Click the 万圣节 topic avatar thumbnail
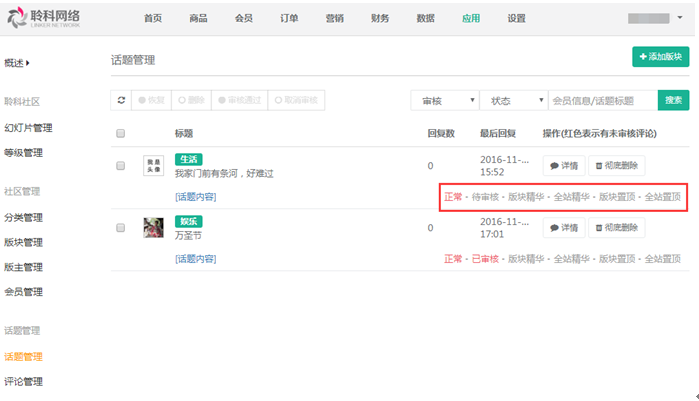This screenshot has width=699, height=401. point(153,228)
